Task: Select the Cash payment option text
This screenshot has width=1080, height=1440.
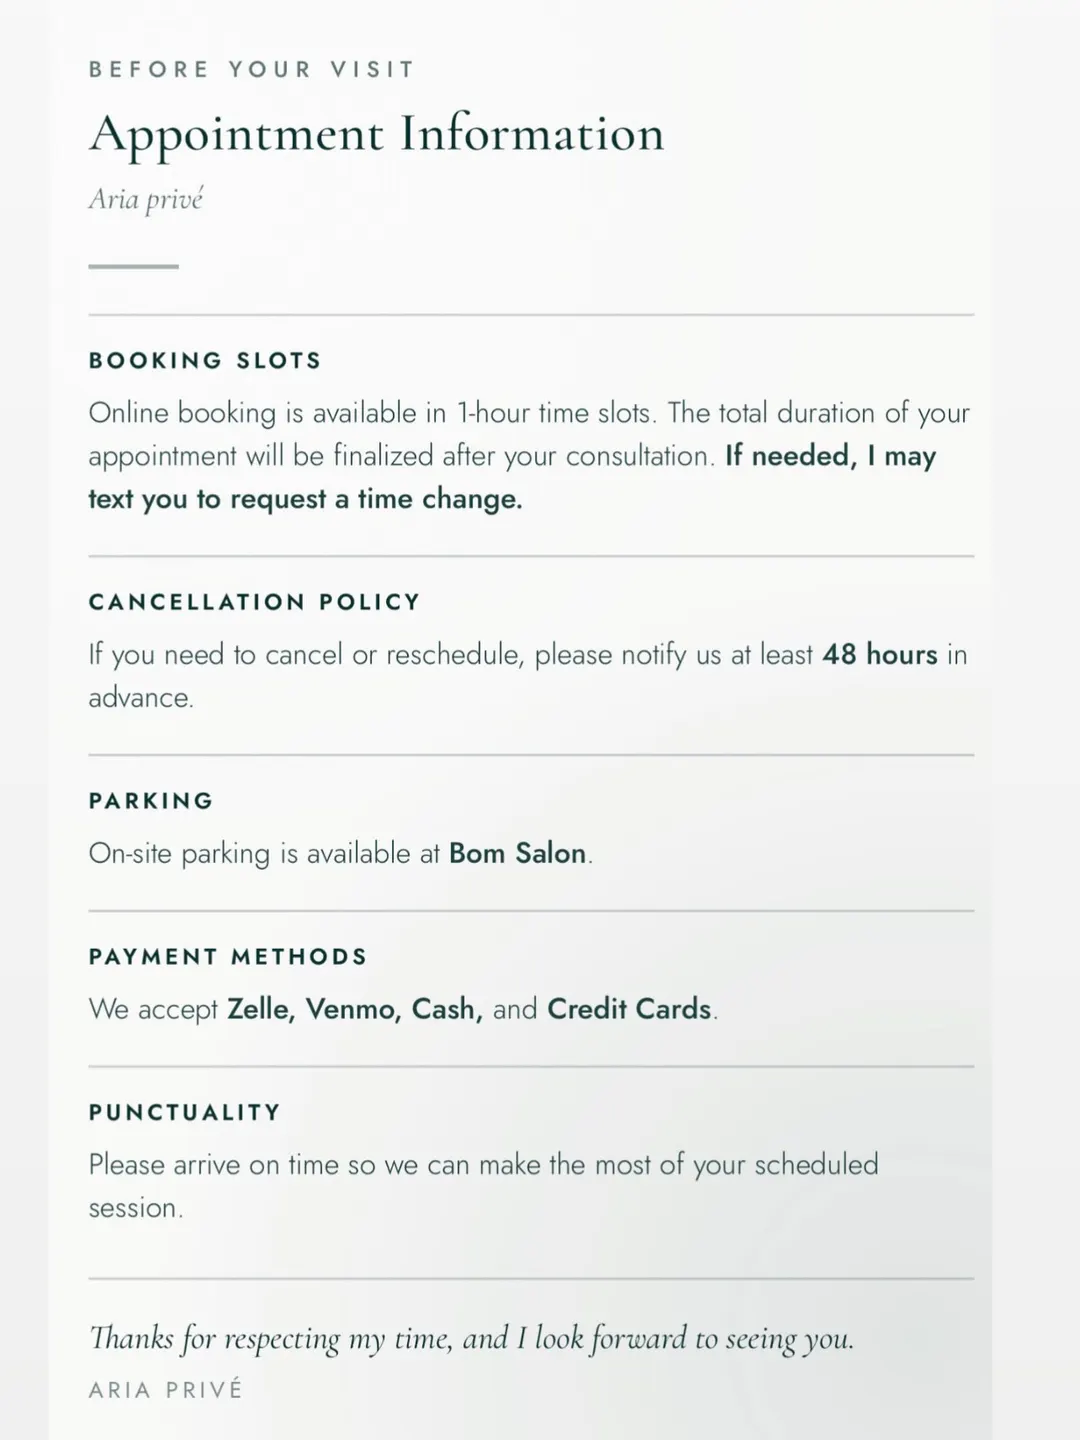Action: tap(447, 1009)
